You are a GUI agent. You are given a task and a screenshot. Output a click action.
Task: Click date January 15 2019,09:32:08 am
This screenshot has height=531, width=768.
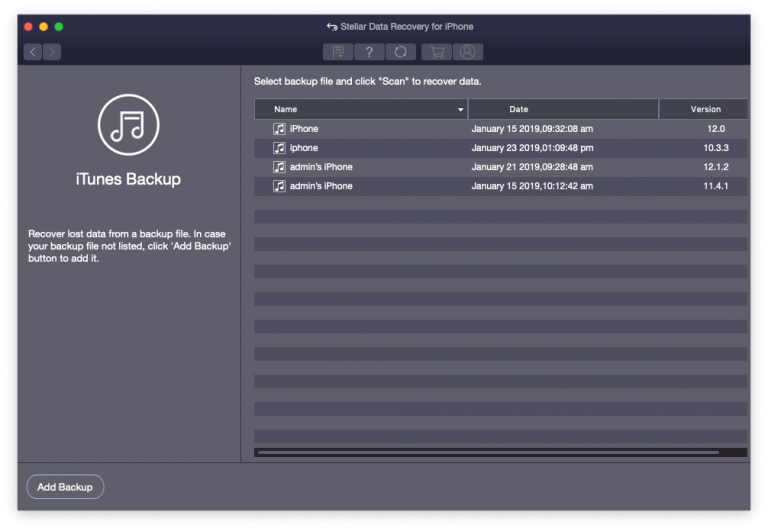532,129
